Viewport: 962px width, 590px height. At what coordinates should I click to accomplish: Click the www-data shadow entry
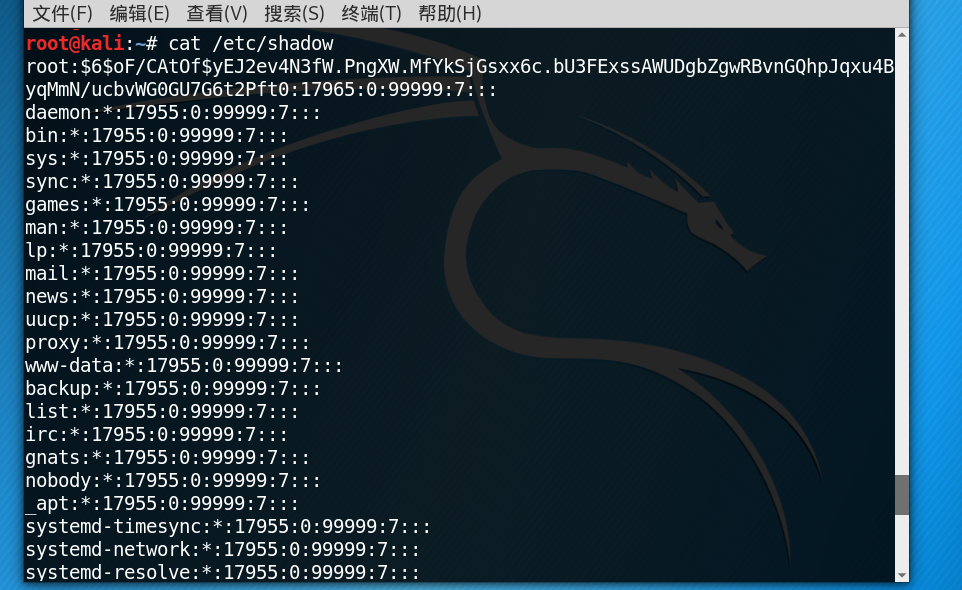184,366
